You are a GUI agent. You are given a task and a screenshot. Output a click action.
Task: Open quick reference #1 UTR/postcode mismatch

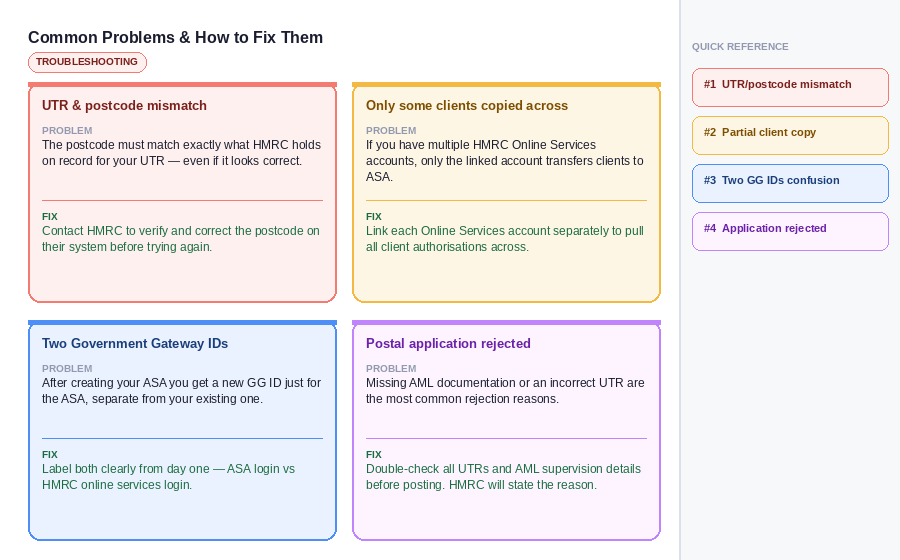(789, 86)
